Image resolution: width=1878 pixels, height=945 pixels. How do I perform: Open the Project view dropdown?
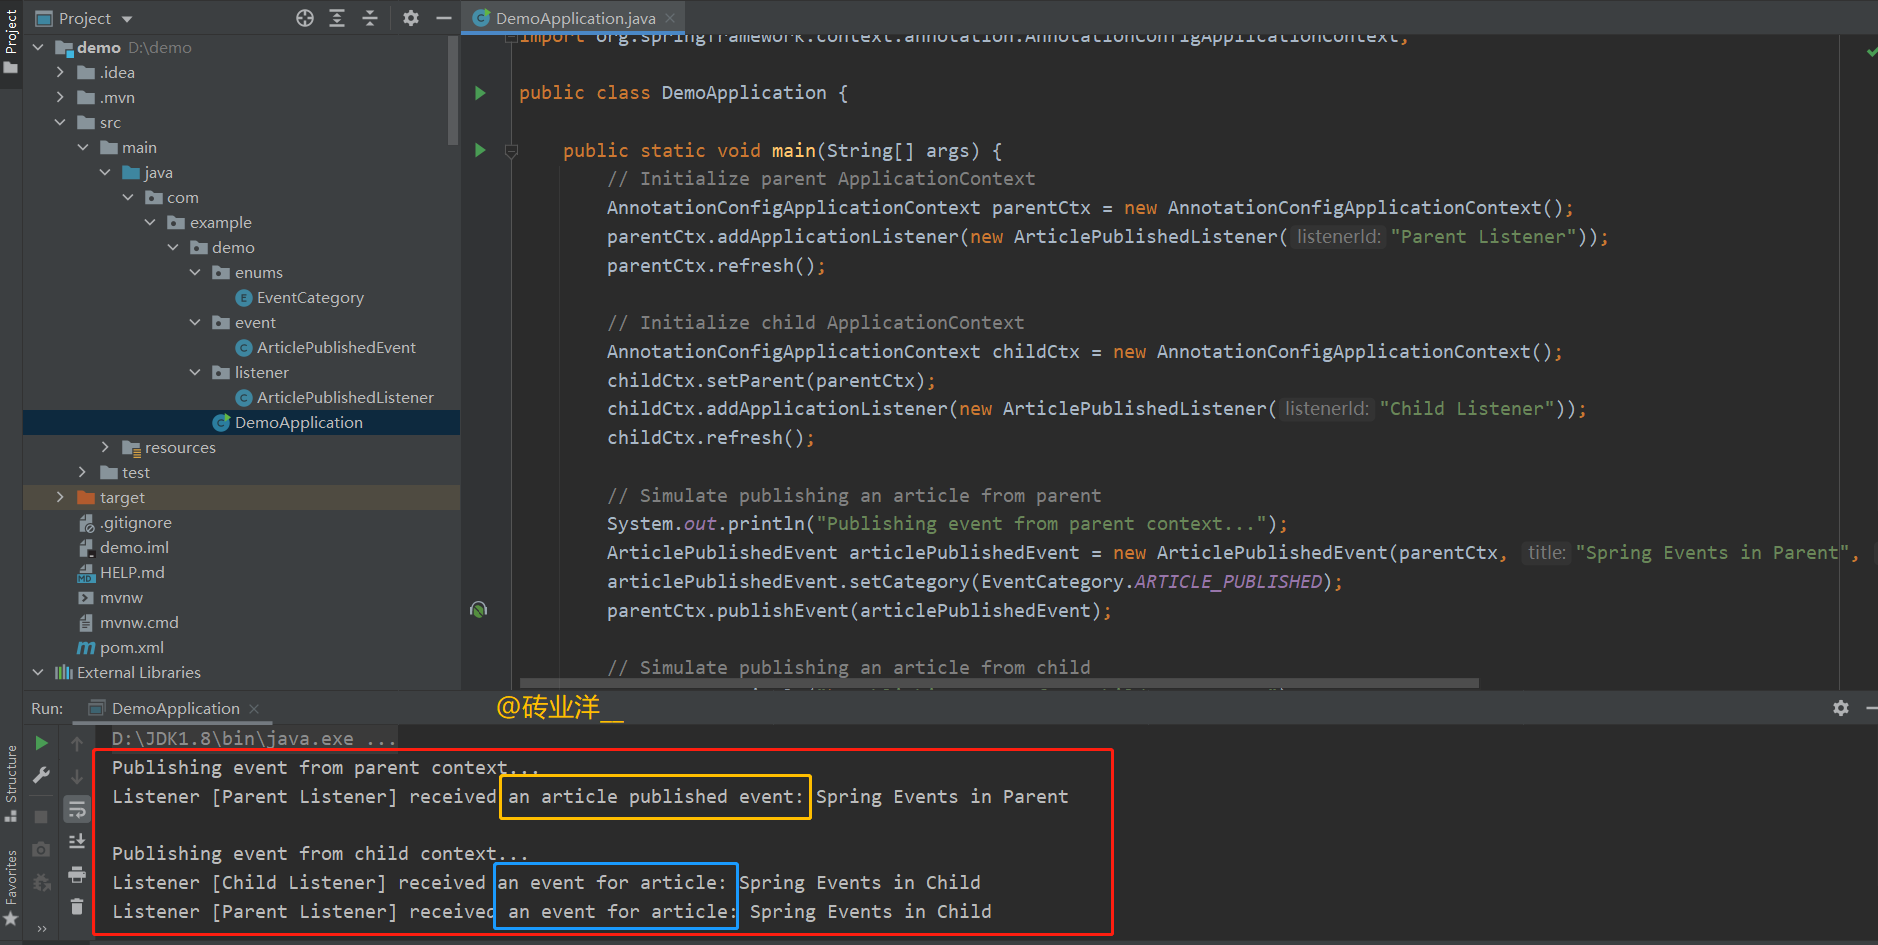[x=127, y=19]
